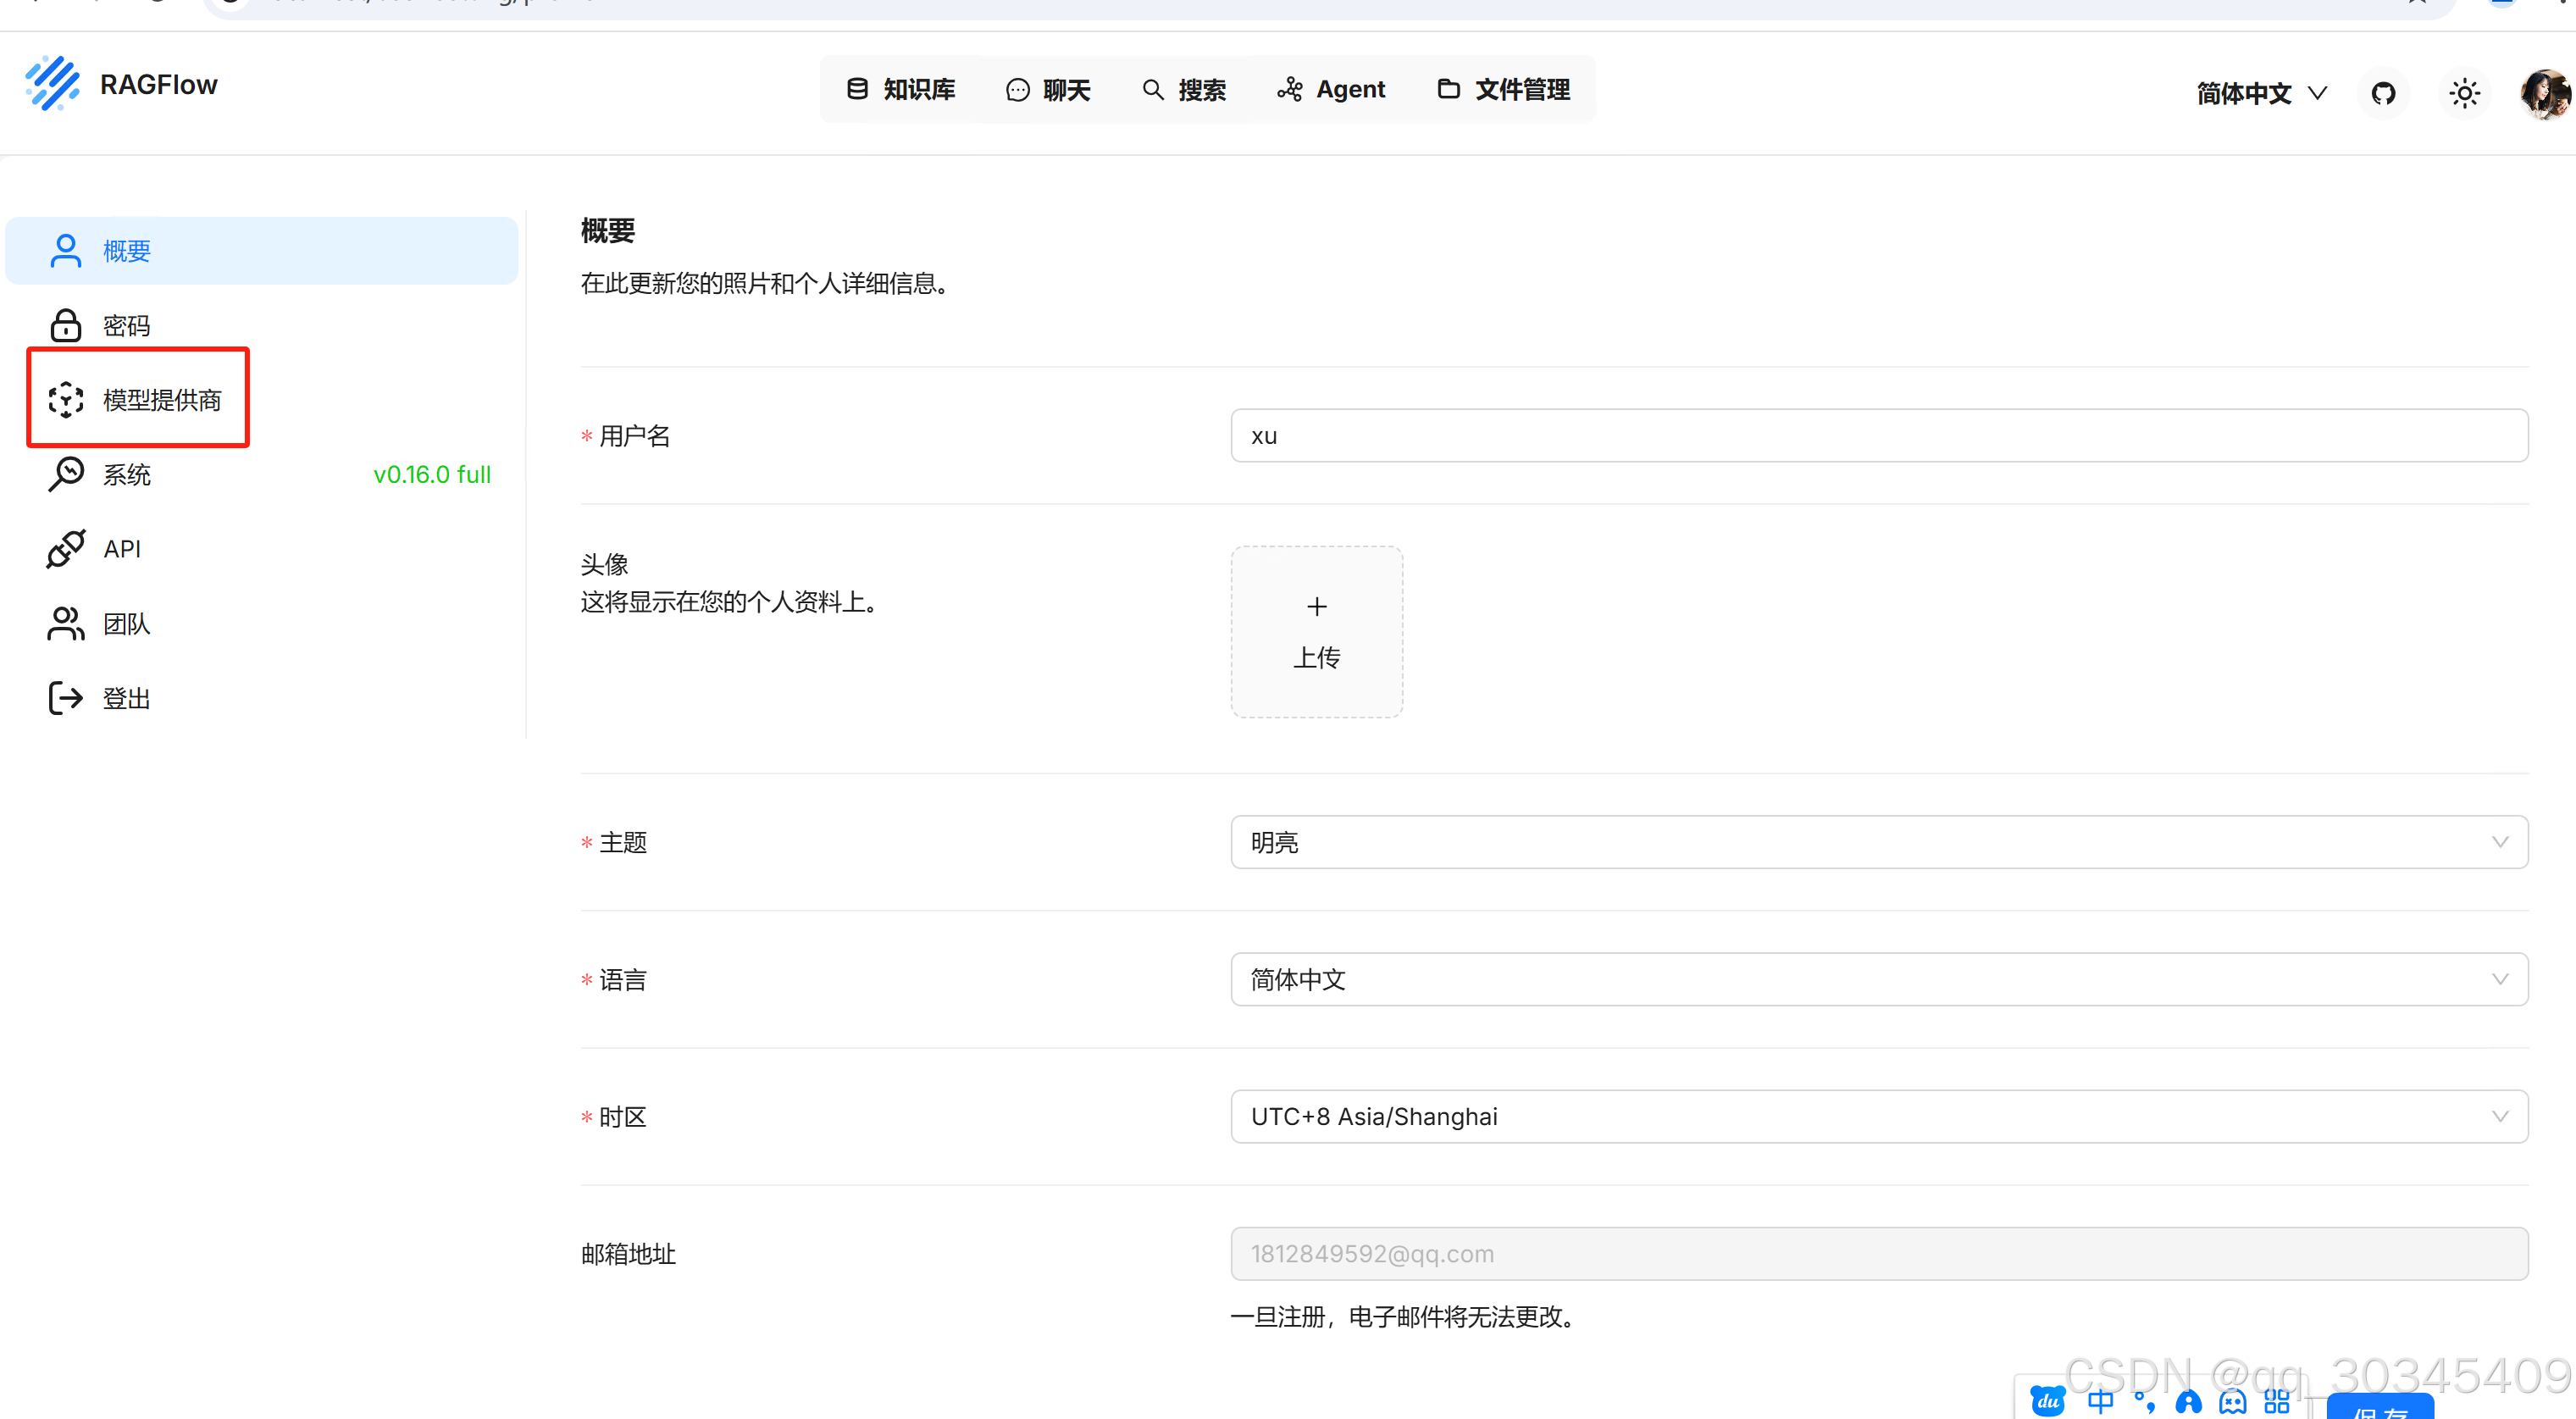Go to 系统 system settings

pyautogui.click(x=126, y=475)
